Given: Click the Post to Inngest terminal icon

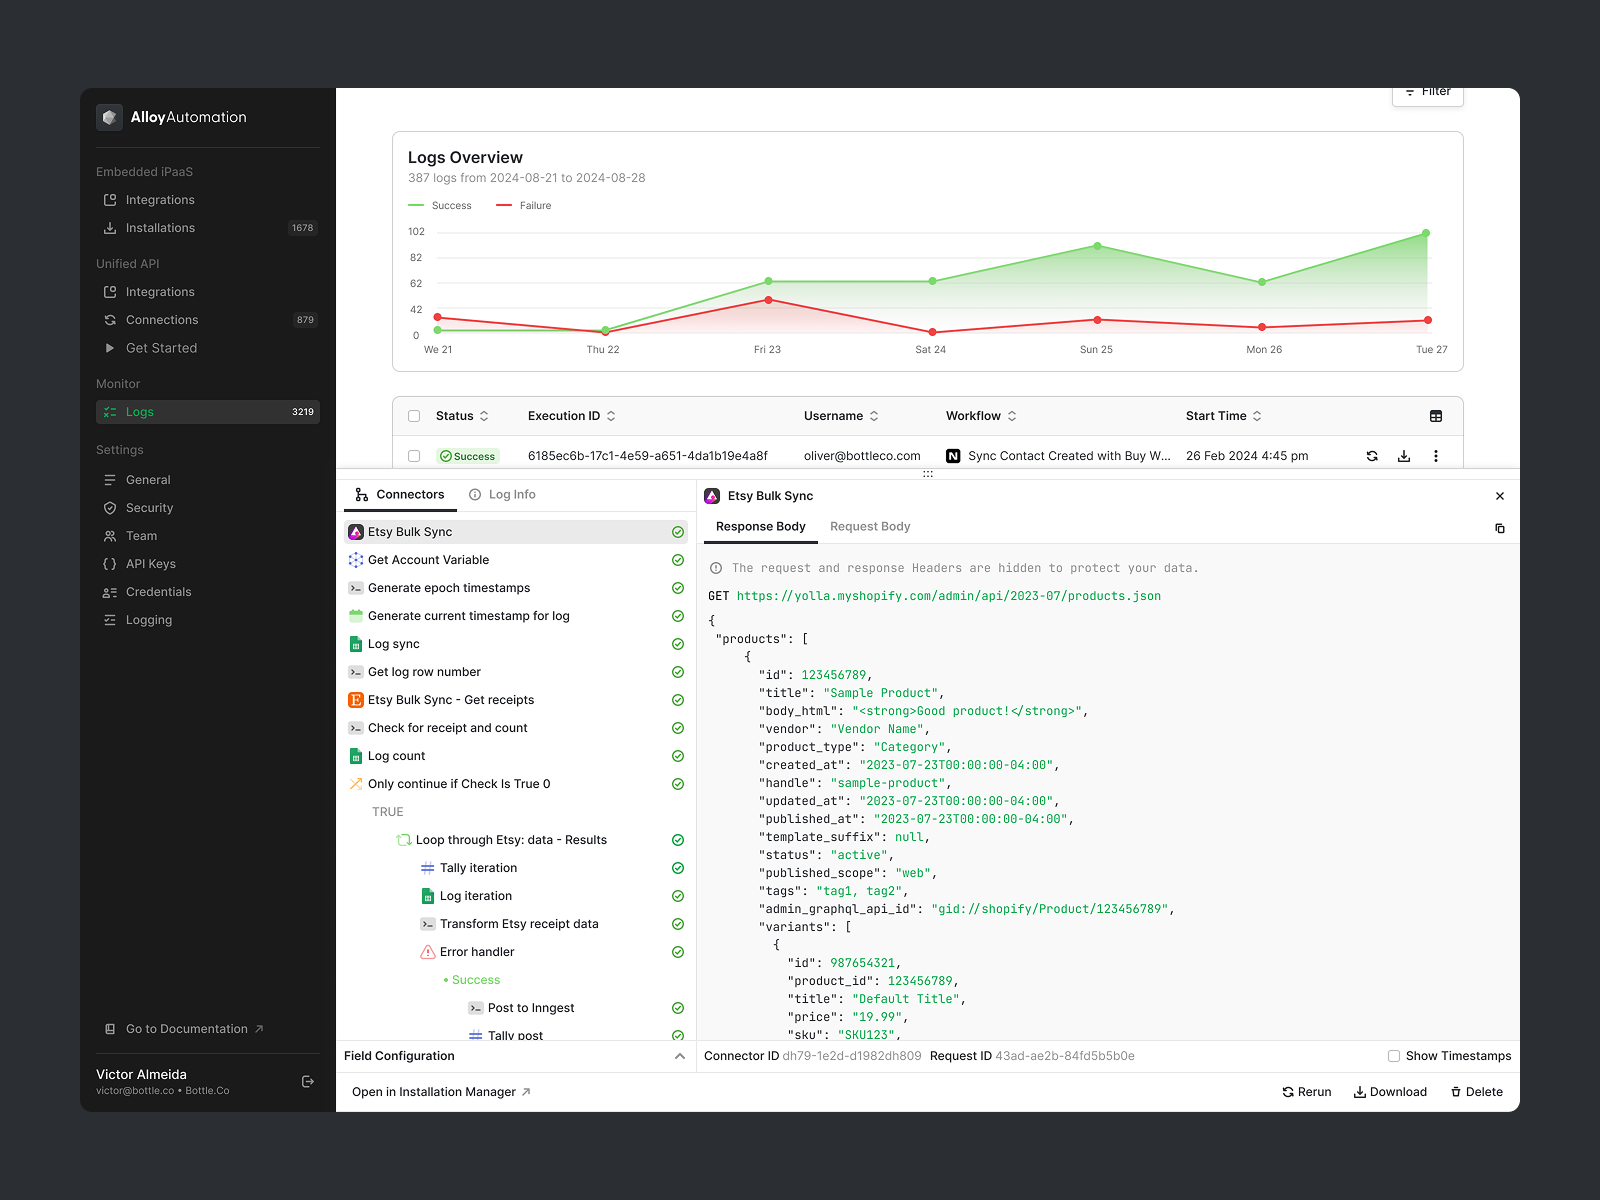Looking at the screenshot, I should pos(476,1008).
